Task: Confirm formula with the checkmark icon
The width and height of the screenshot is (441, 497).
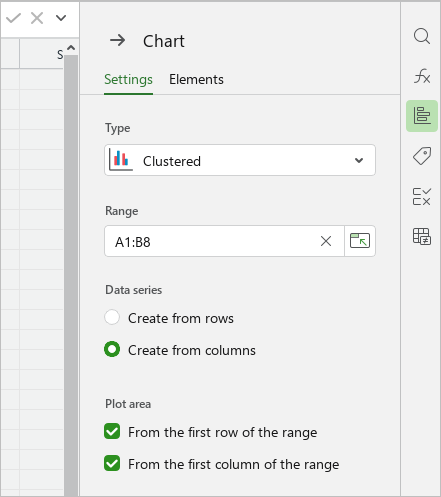Action: click(x=13, y=18)
